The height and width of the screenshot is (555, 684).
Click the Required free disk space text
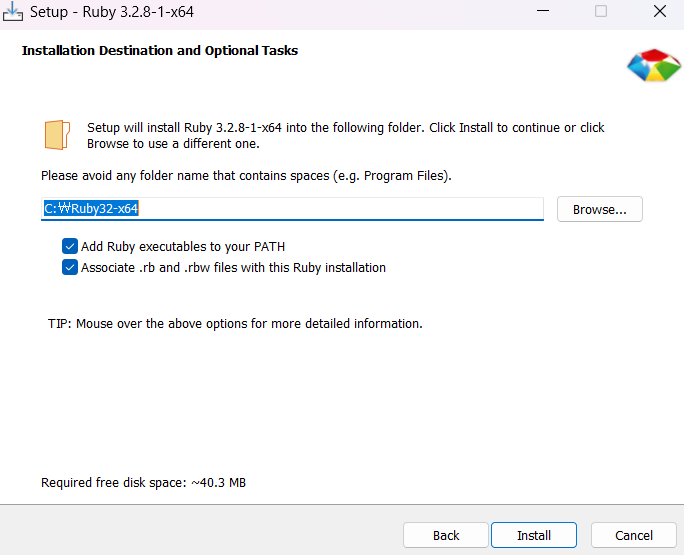tap(143, 483)
